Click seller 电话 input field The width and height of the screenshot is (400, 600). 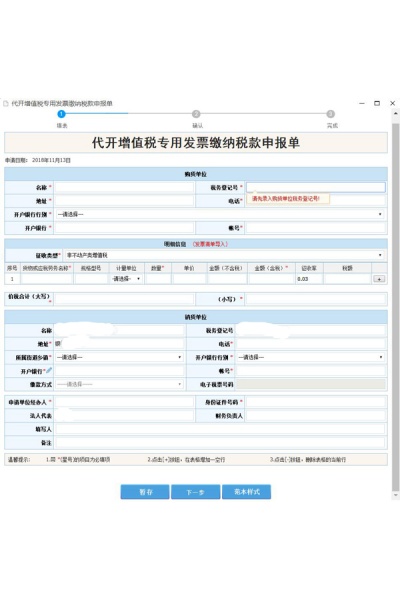[x=311, y=344]
